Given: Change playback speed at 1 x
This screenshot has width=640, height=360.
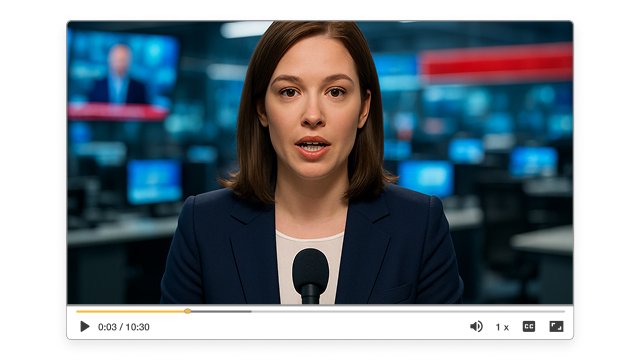Looking at the screenshot, I should (x=502, y=327).
